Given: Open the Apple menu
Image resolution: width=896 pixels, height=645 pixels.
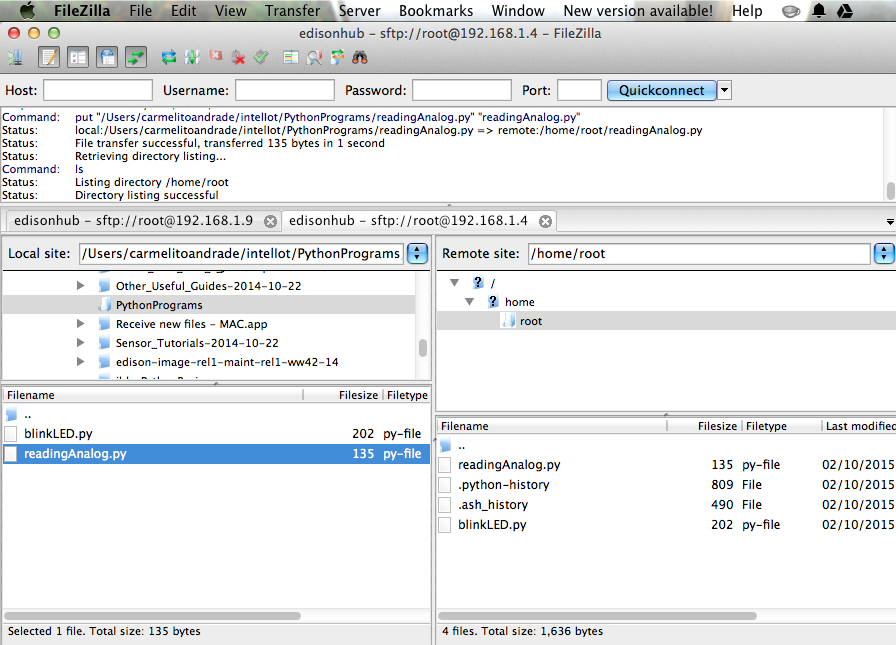Looking at the screenshot, I should point(27,10).
